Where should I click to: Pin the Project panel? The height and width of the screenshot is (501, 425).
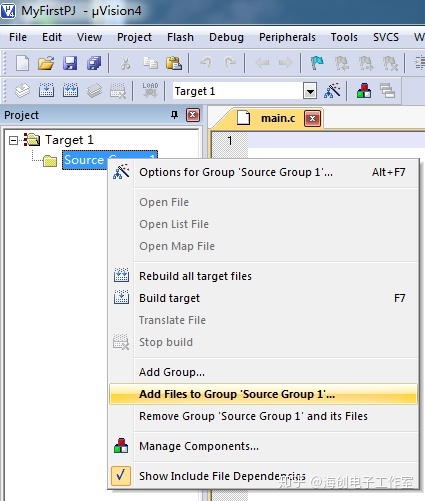tap(174, 115)
